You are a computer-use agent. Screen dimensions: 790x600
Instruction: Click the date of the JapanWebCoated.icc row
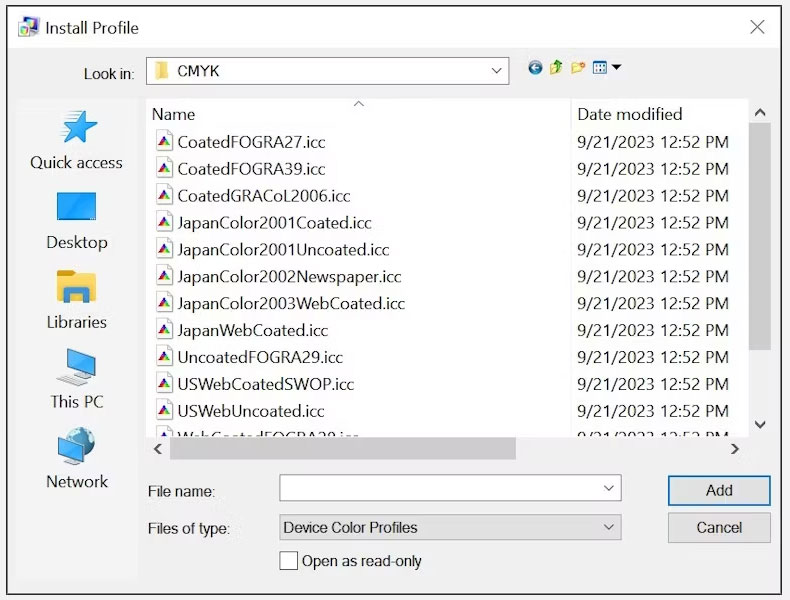point(653,330)
